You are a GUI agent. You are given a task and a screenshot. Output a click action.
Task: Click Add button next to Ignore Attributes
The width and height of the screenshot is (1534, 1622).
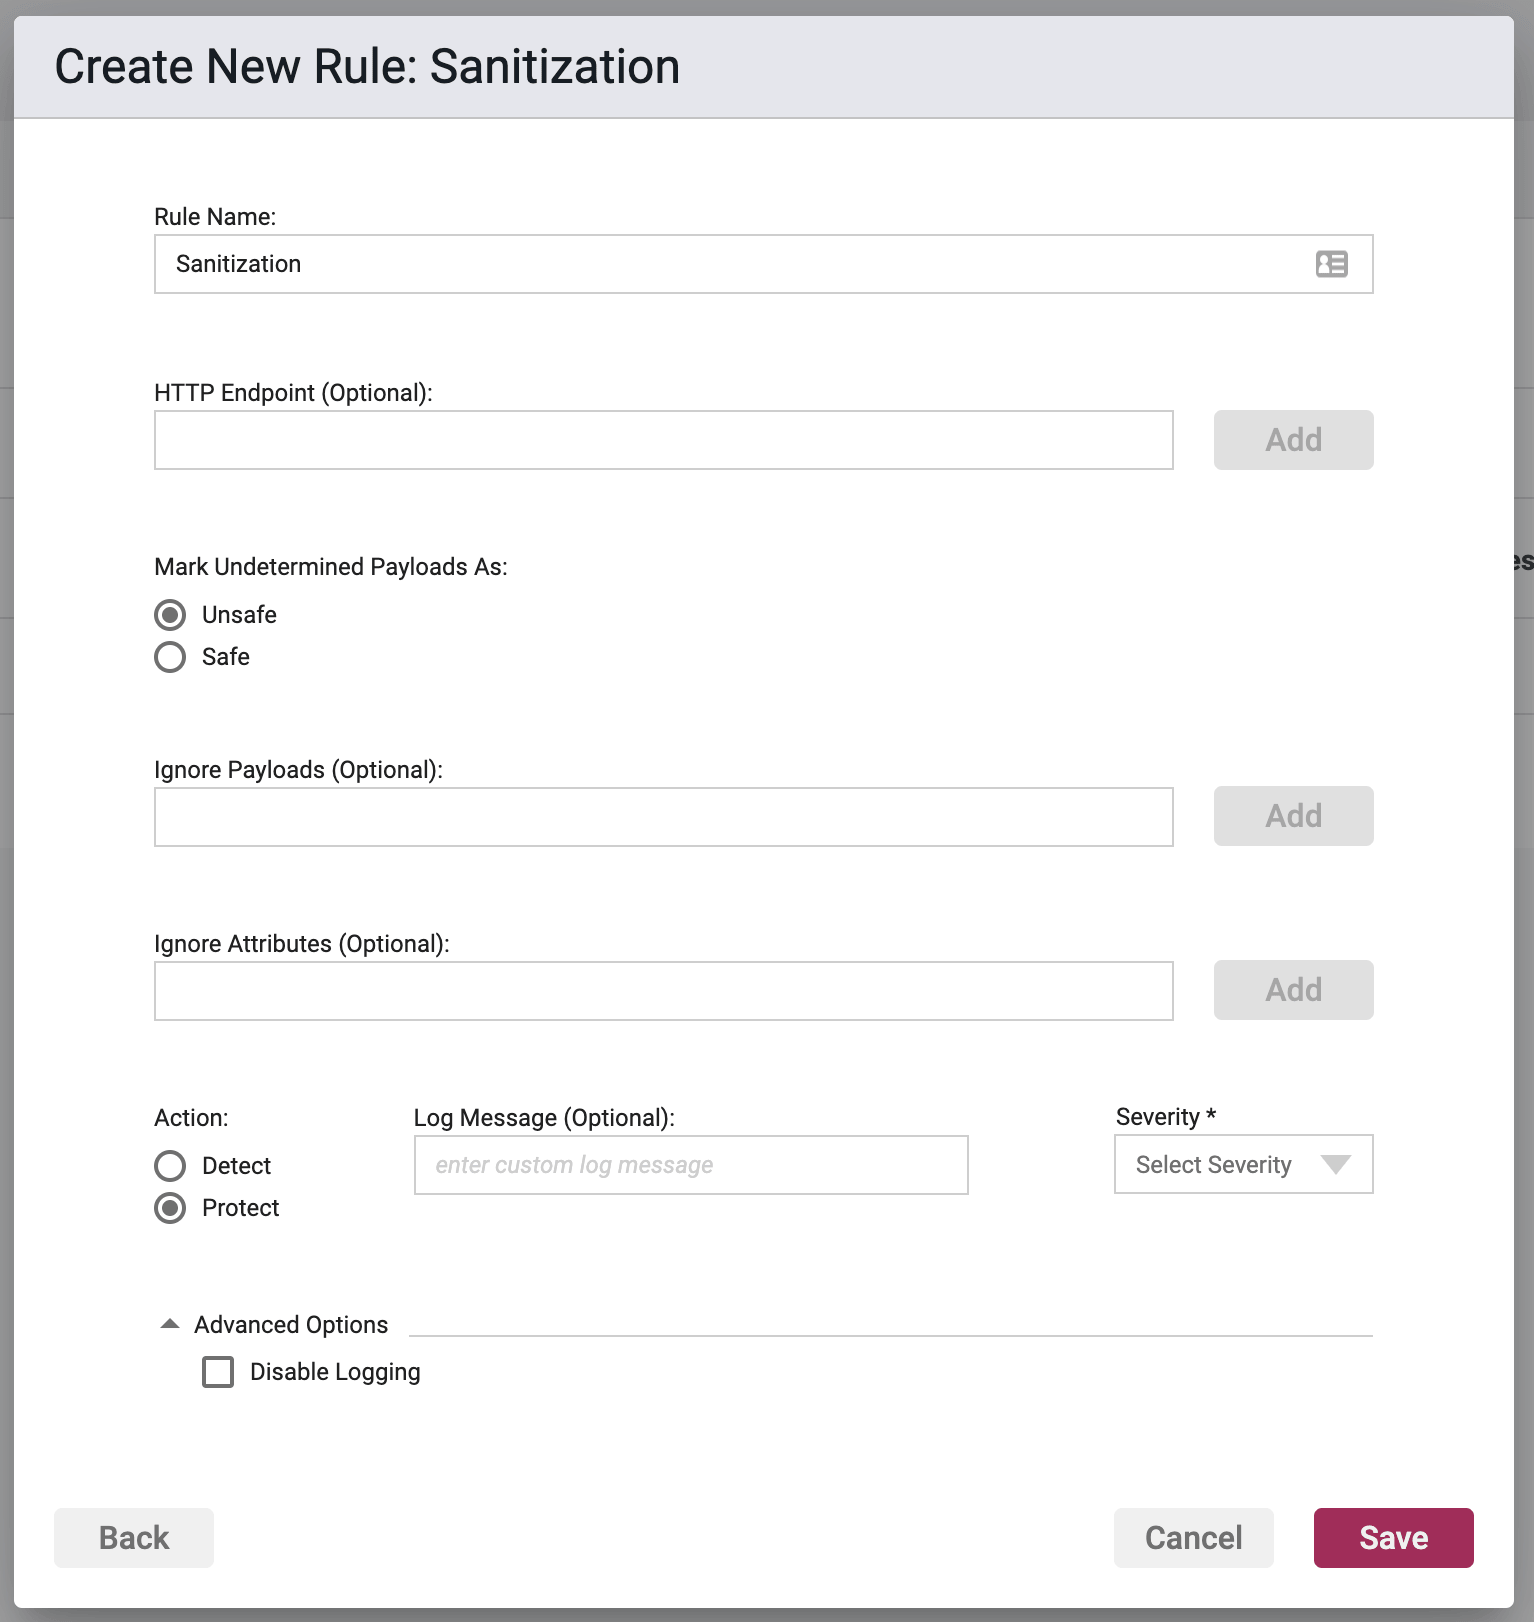click(x=1293, y=990)
